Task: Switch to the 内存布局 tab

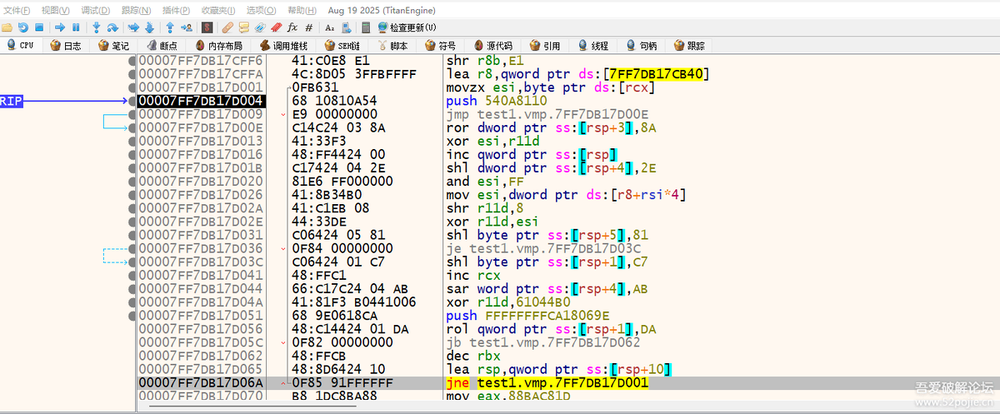Action: pos(218,46)
